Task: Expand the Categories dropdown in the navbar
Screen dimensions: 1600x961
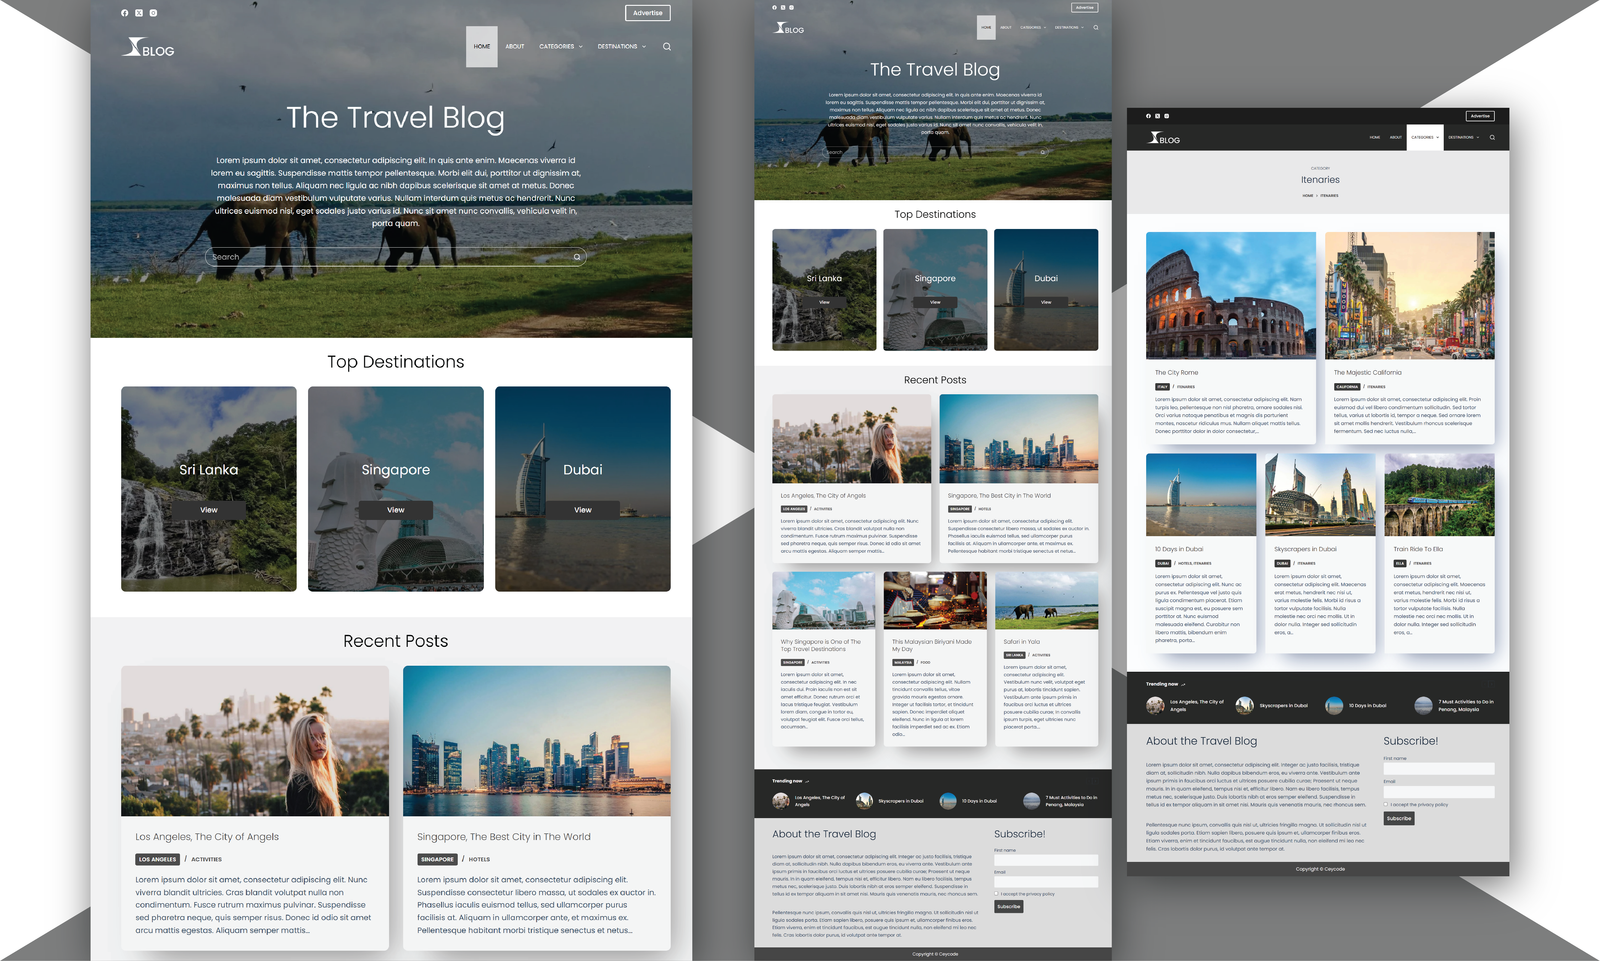Action: pyautogui.click(x=560, y=46)
